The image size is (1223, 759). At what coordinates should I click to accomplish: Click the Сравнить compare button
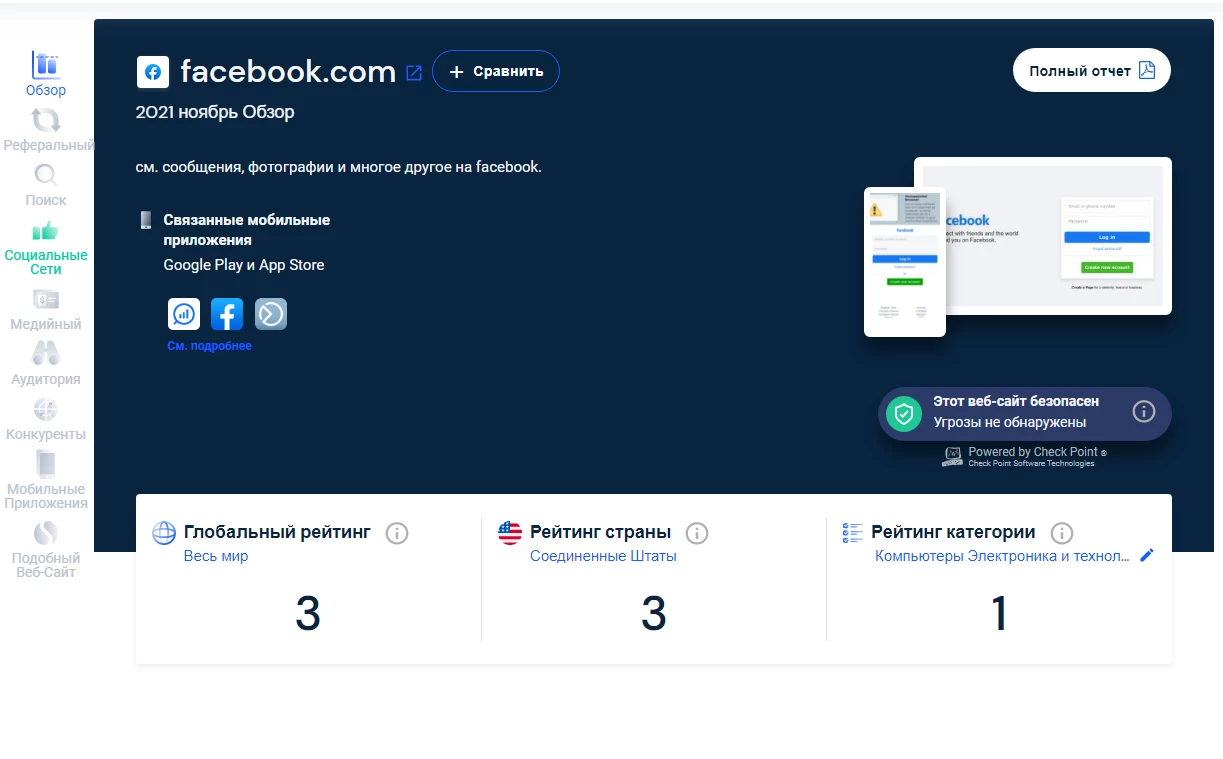pos(496,71)
